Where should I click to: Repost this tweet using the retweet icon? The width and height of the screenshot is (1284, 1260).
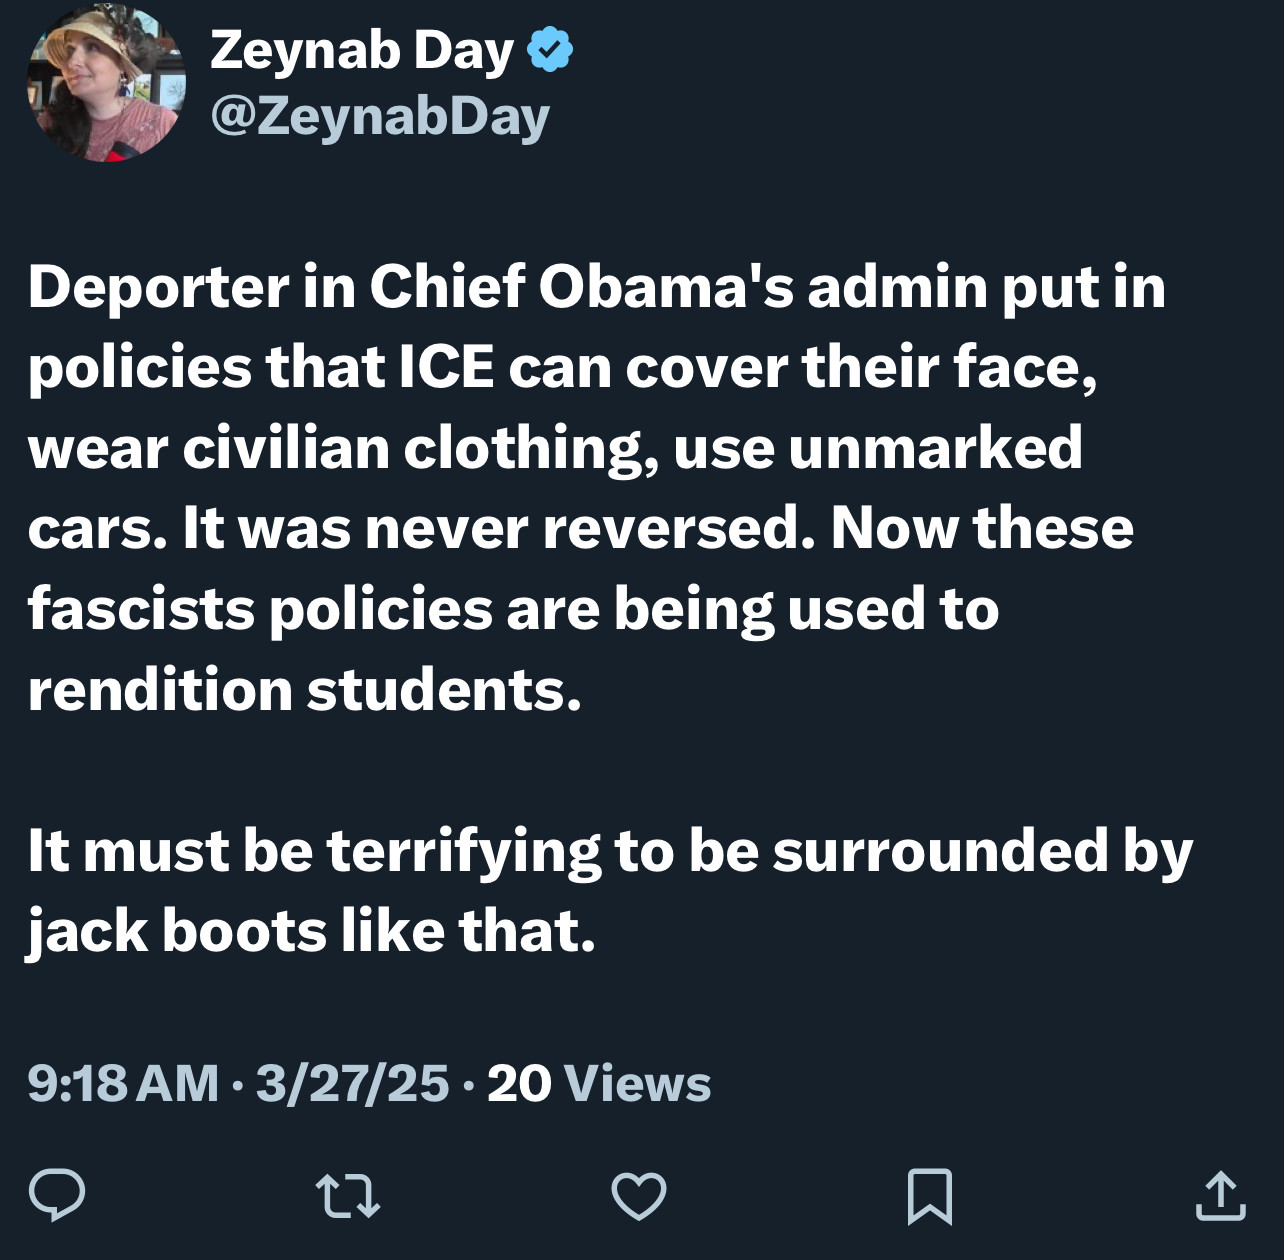tap(347, 1196)
